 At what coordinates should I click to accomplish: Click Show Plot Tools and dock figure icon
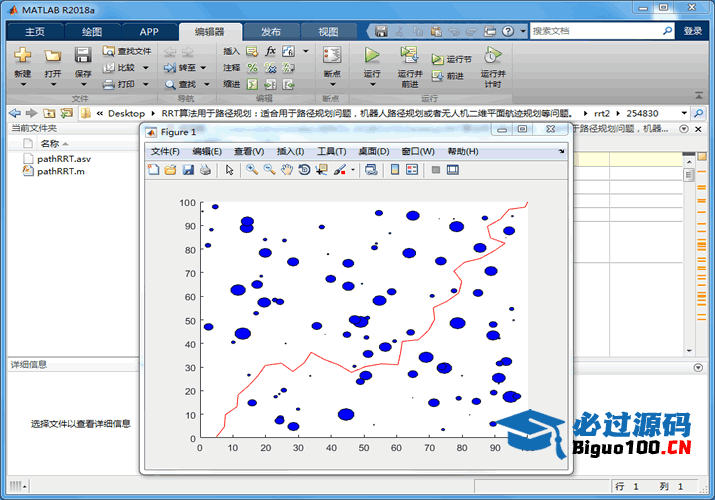pyautogui.click(x=453, y=170)
